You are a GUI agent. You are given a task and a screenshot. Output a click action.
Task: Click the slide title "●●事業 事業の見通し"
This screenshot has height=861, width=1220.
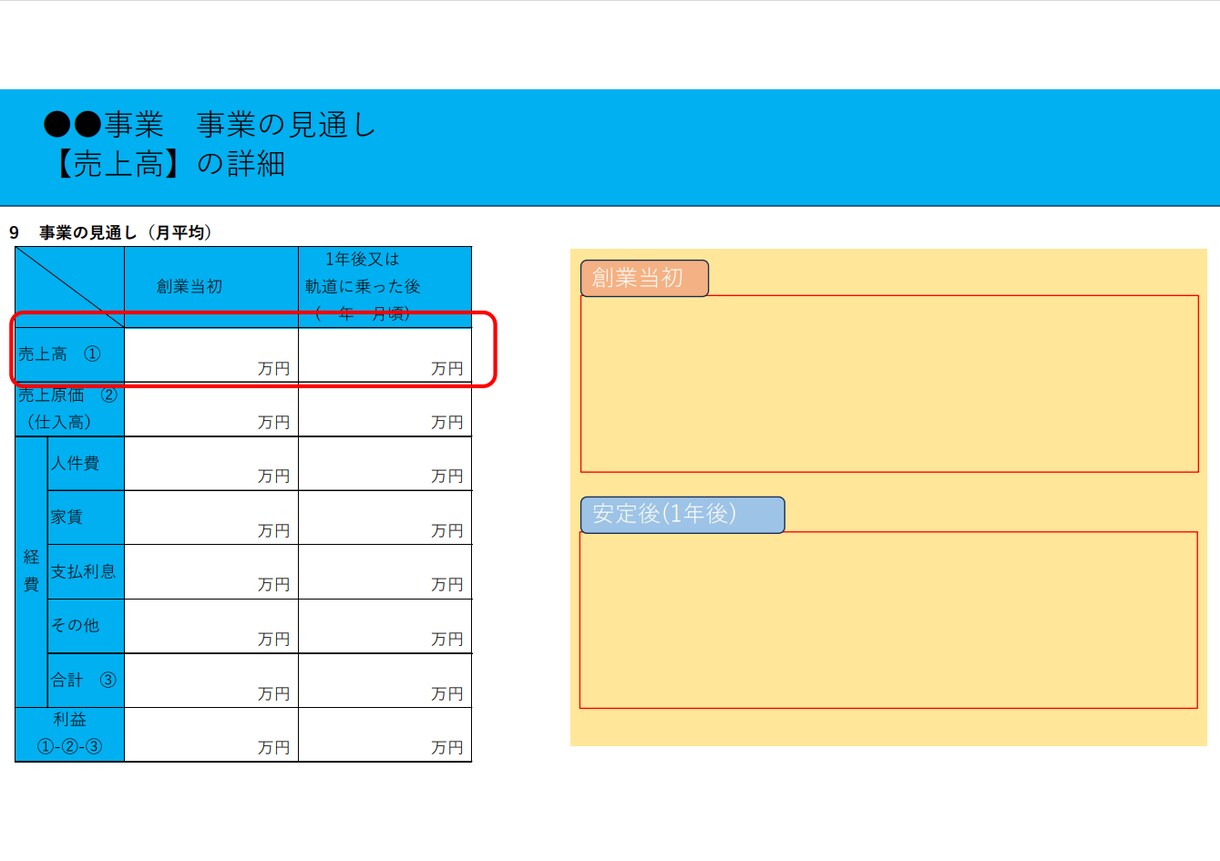pos(210,125)
